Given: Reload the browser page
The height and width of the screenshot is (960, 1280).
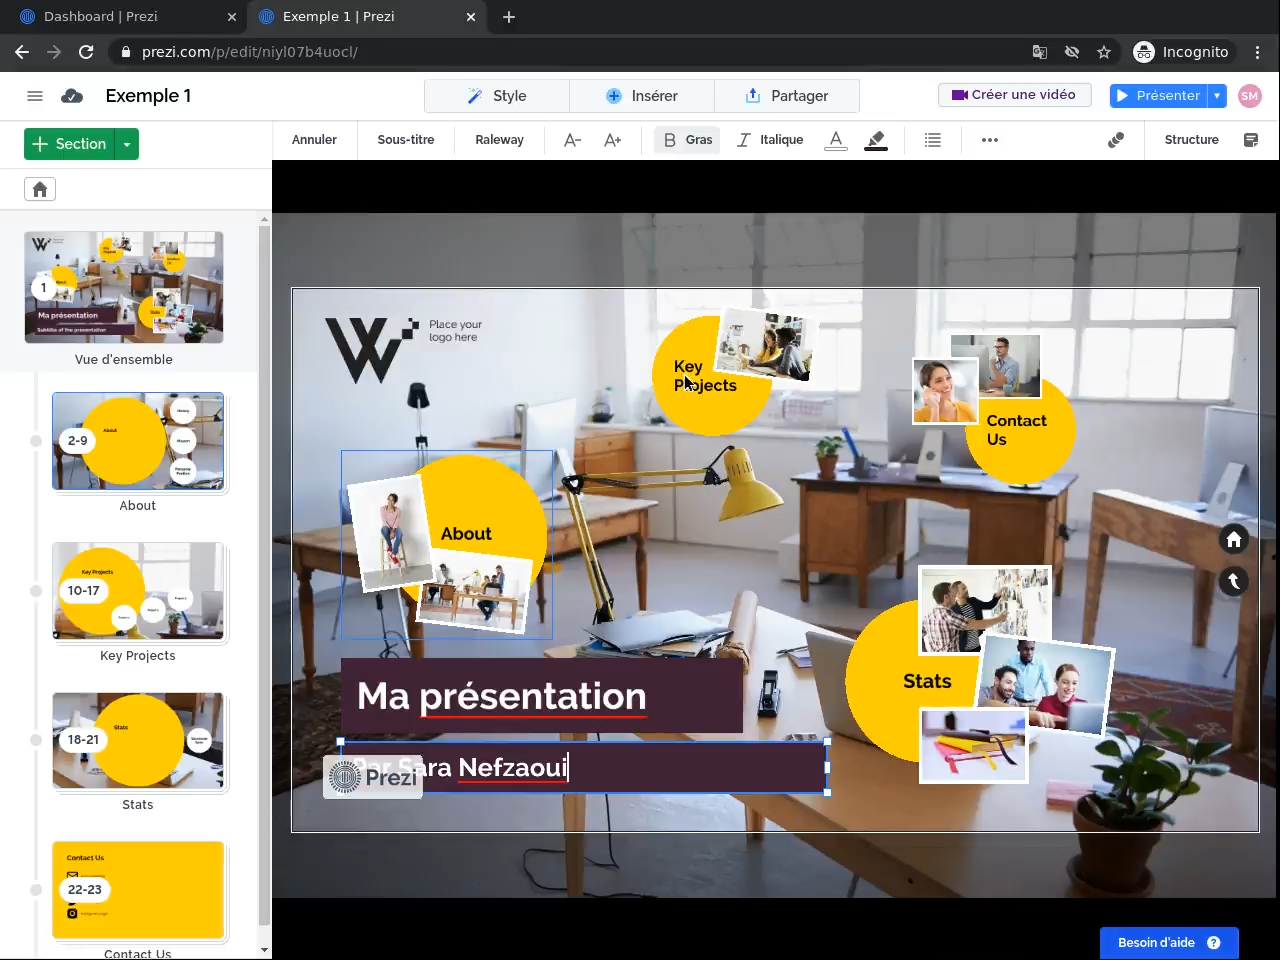Looking at the screenshot, I should click(x=86, y=52).
